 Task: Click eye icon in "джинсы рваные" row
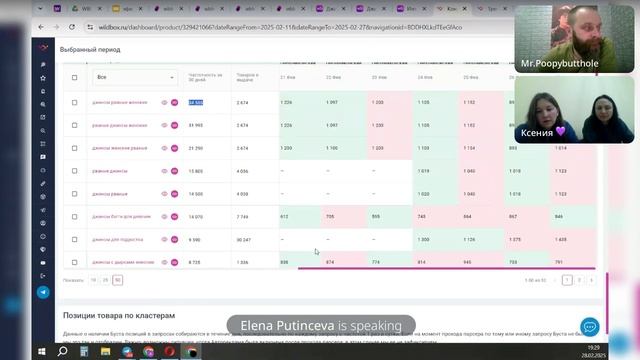coord(164,194)
